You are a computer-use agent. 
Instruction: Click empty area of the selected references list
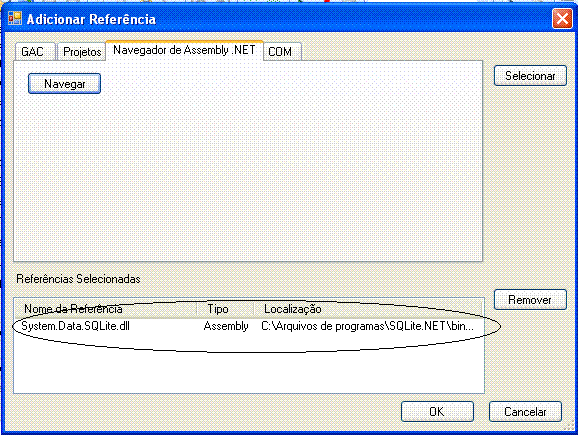pyautogui.click(x=248, y=369)
